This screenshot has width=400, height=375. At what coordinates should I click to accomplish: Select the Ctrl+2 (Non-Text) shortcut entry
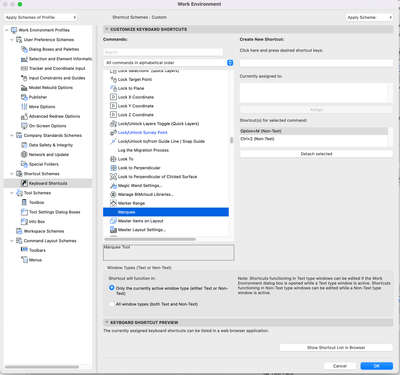point(314,139)
